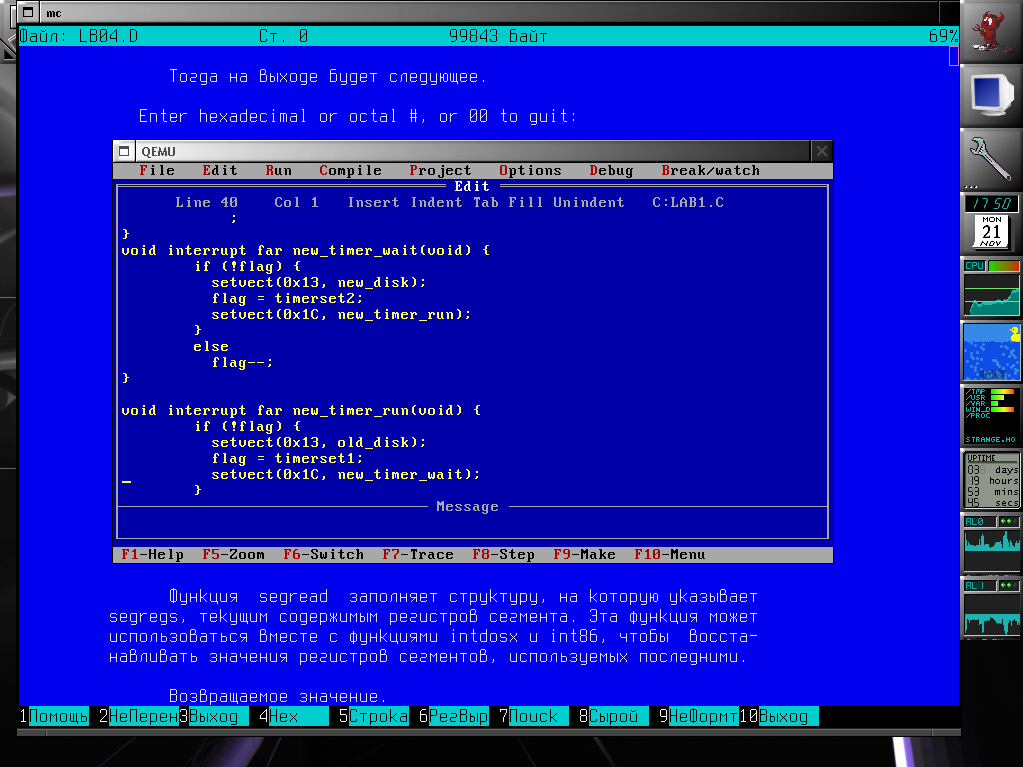Click the QEMU window menu icon

(x=125, y=151)
